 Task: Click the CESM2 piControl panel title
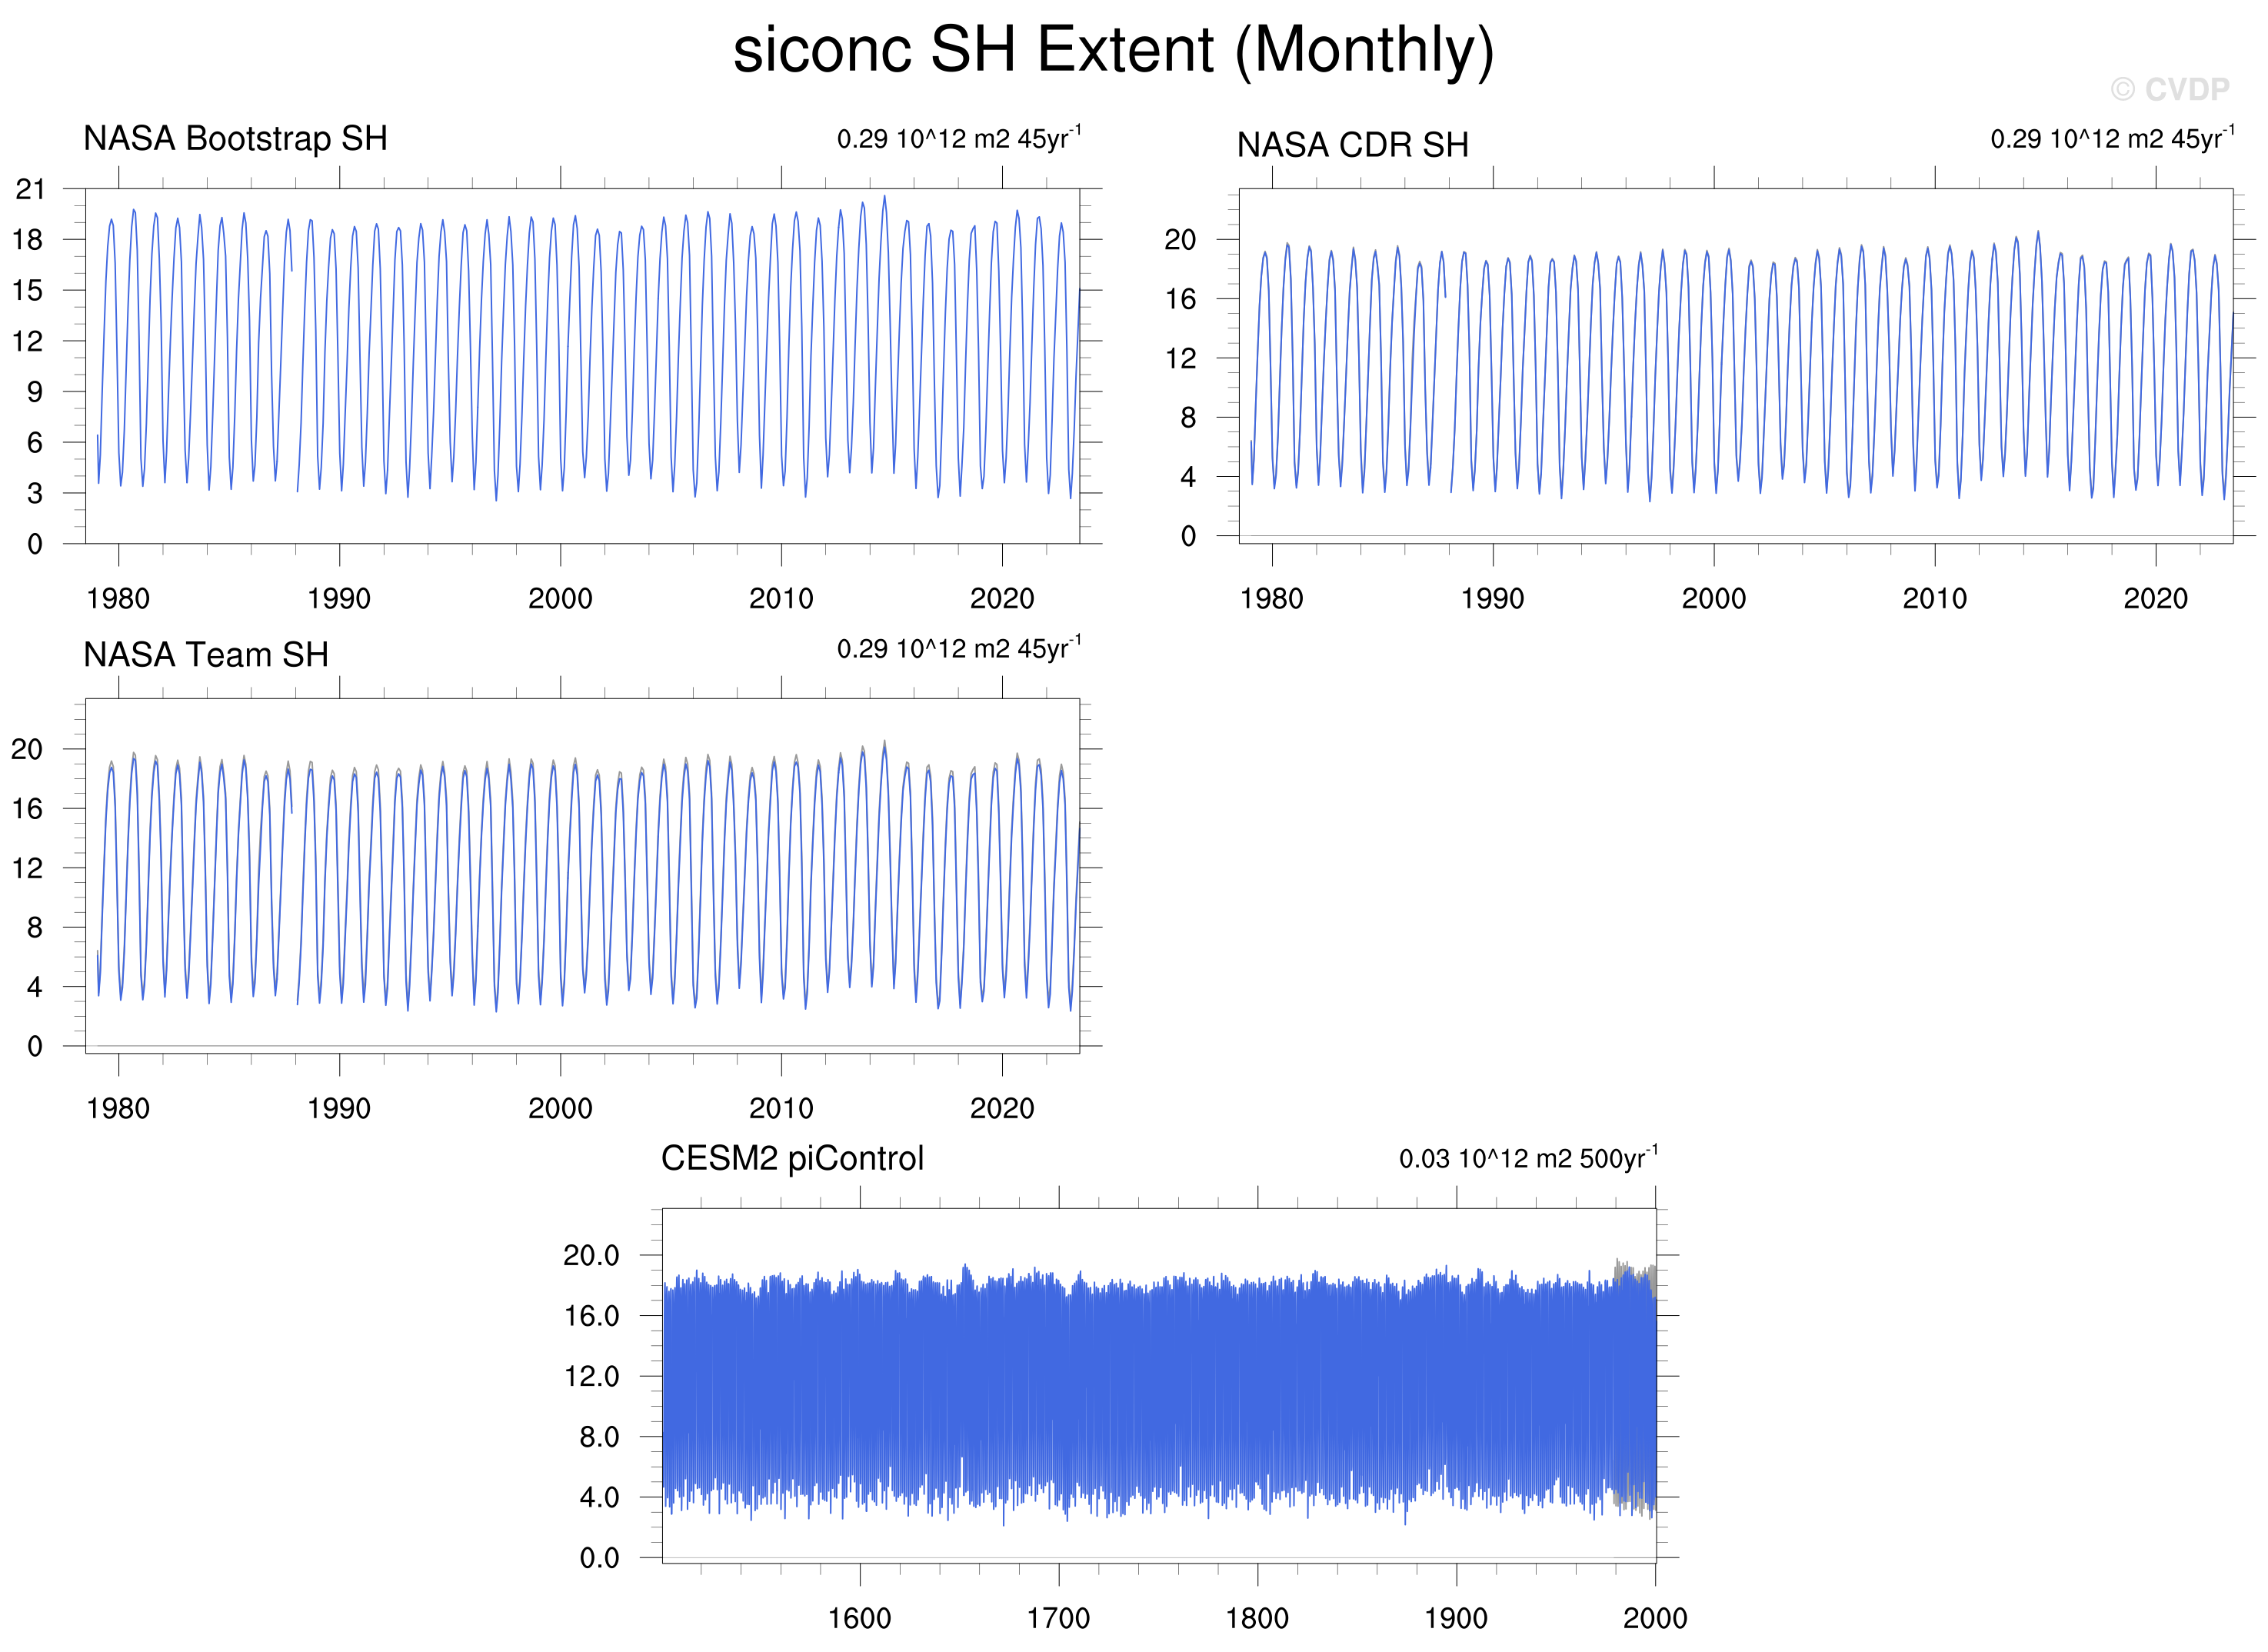pyautogui.click(x=792, y=1158)
